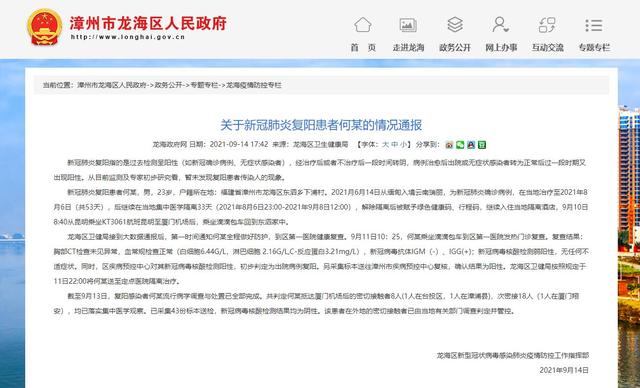Open the 政务公开 menu label
The height and width of the screenshot is (388, 640).
(x=455, y=47)
